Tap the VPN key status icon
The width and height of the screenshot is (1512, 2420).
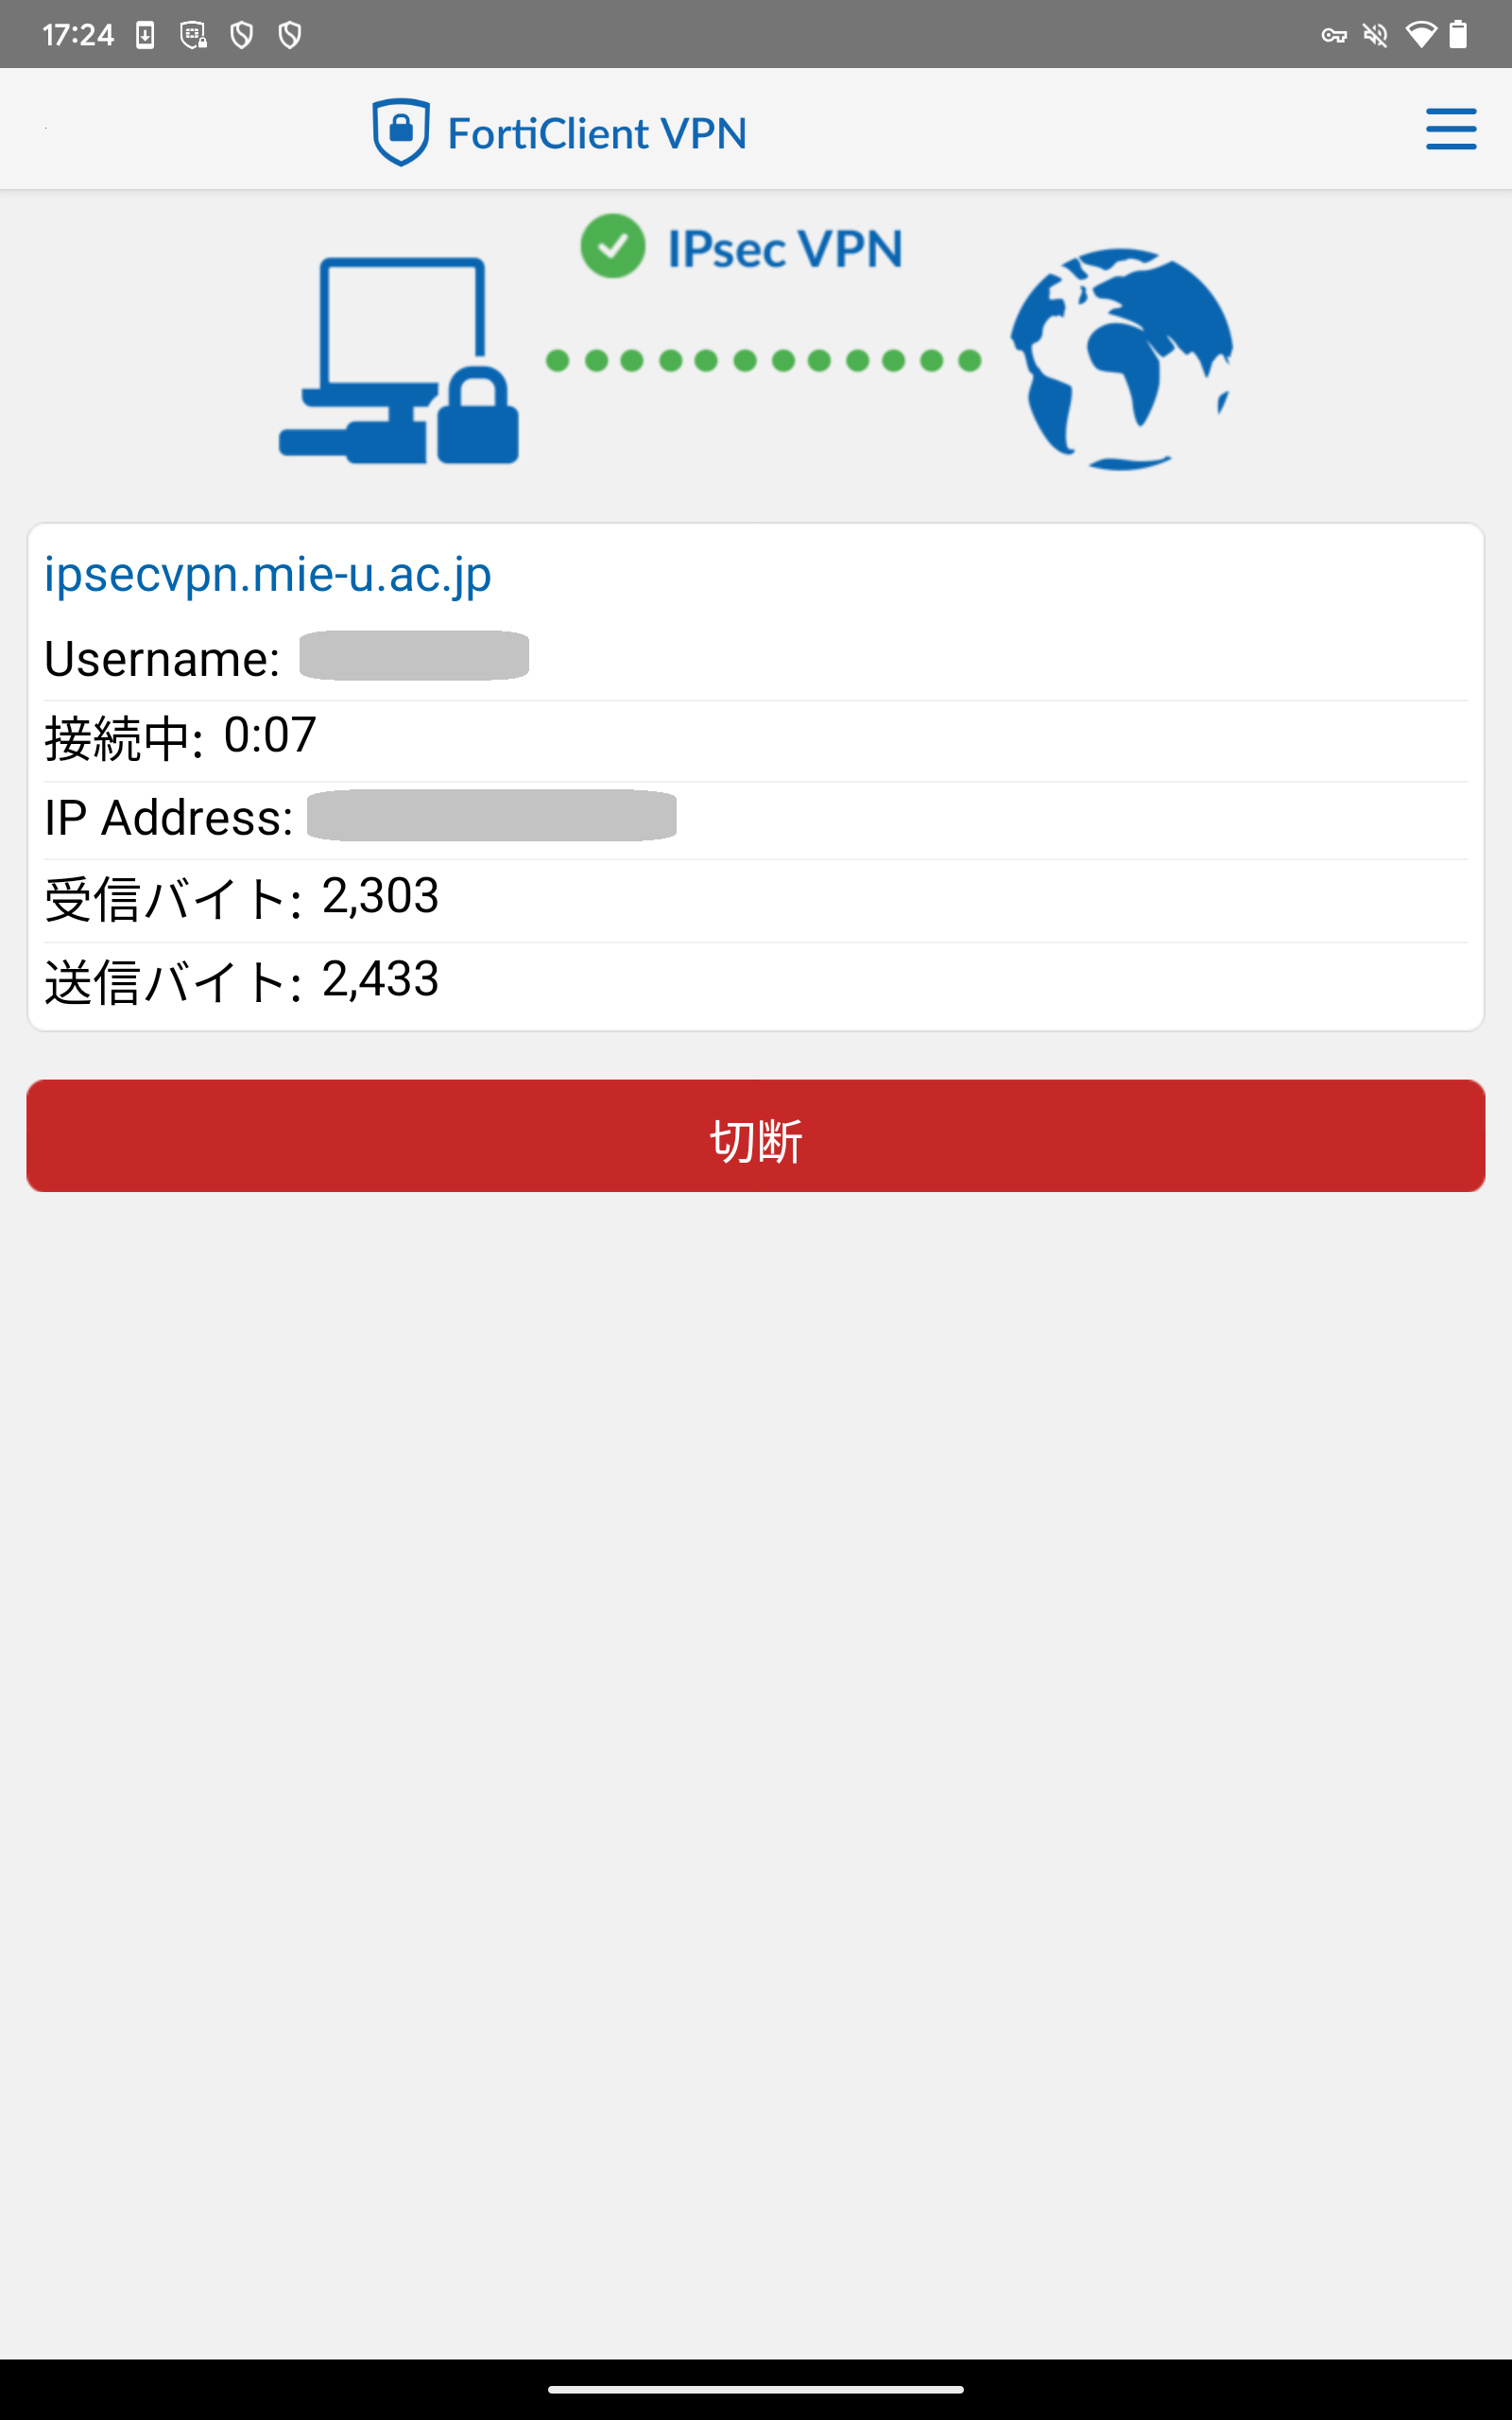point(1333,36)
